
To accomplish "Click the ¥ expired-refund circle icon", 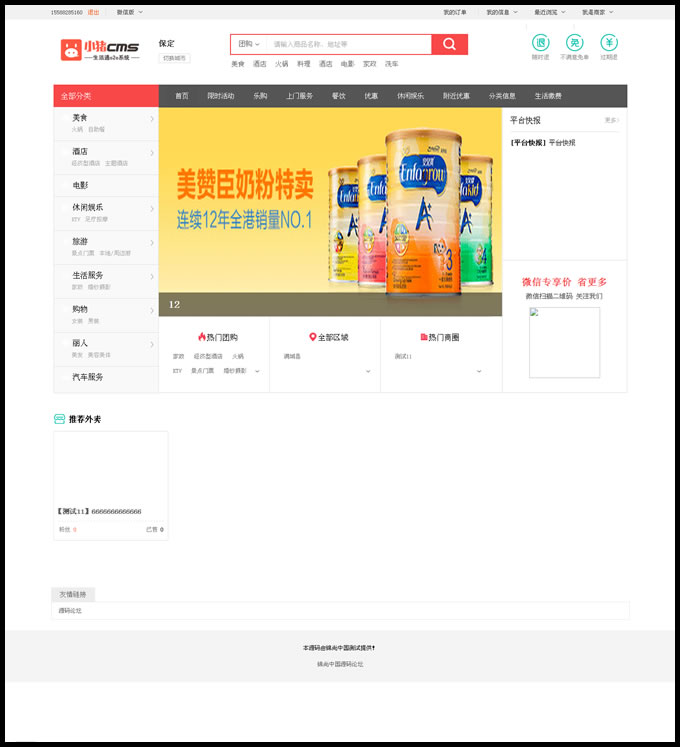I will coord(609,43).
